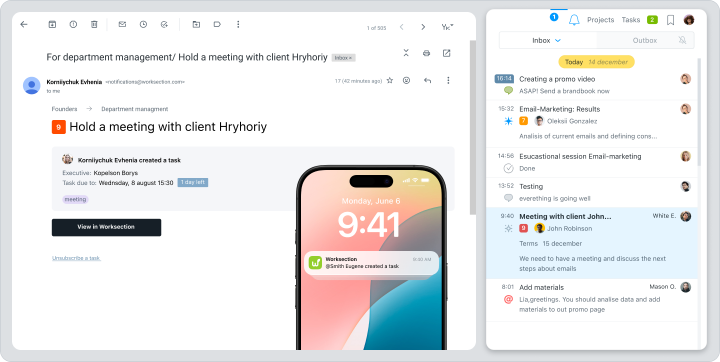Click the Unsubscribe a task link
This screenshot has height=362, width=720.
pos(76,258)
